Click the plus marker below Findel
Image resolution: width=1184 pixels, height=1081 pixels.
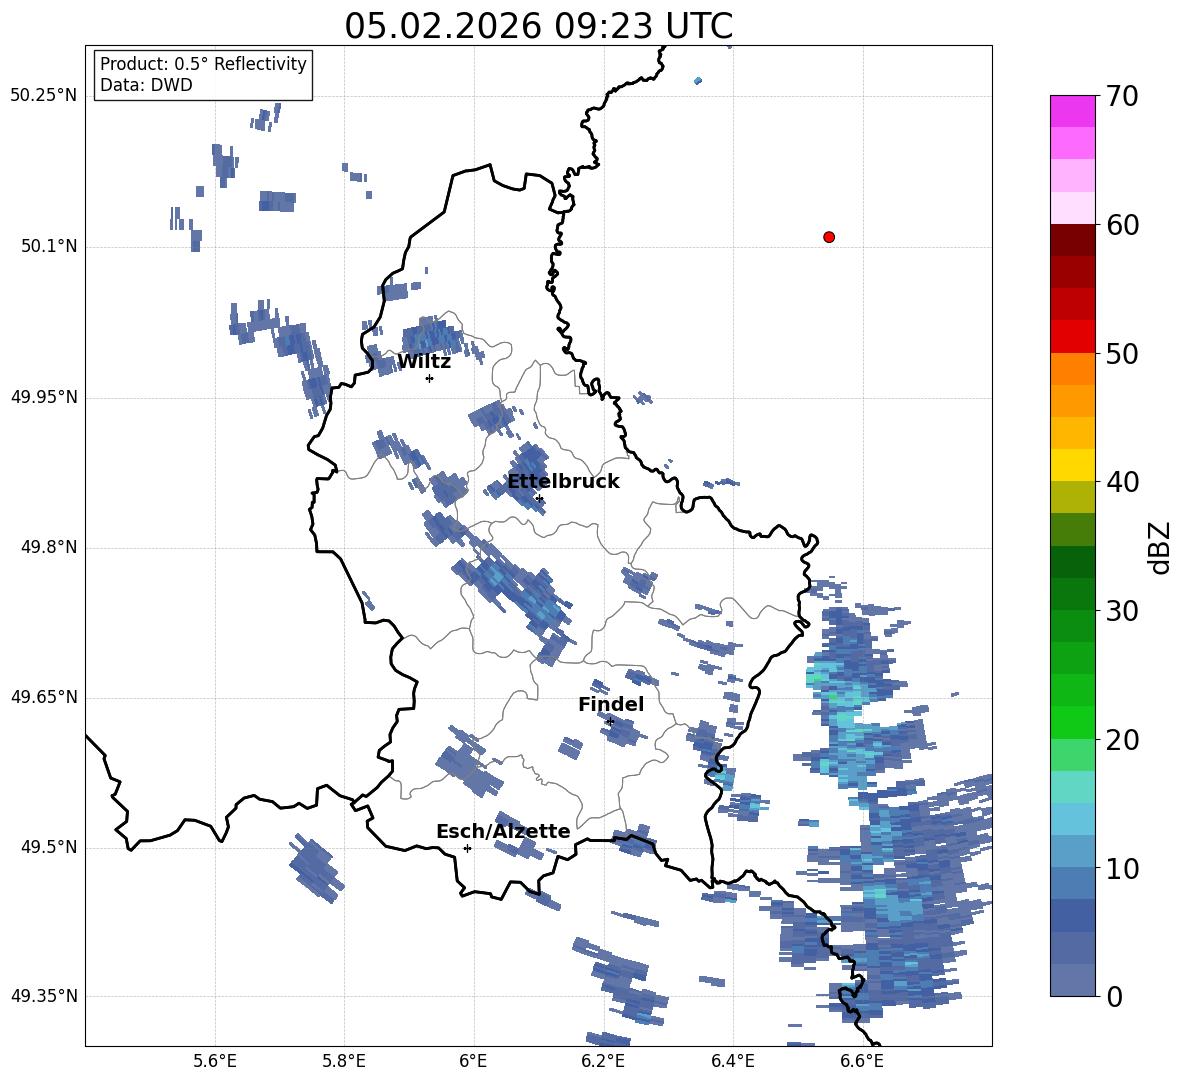pos(610,722)
